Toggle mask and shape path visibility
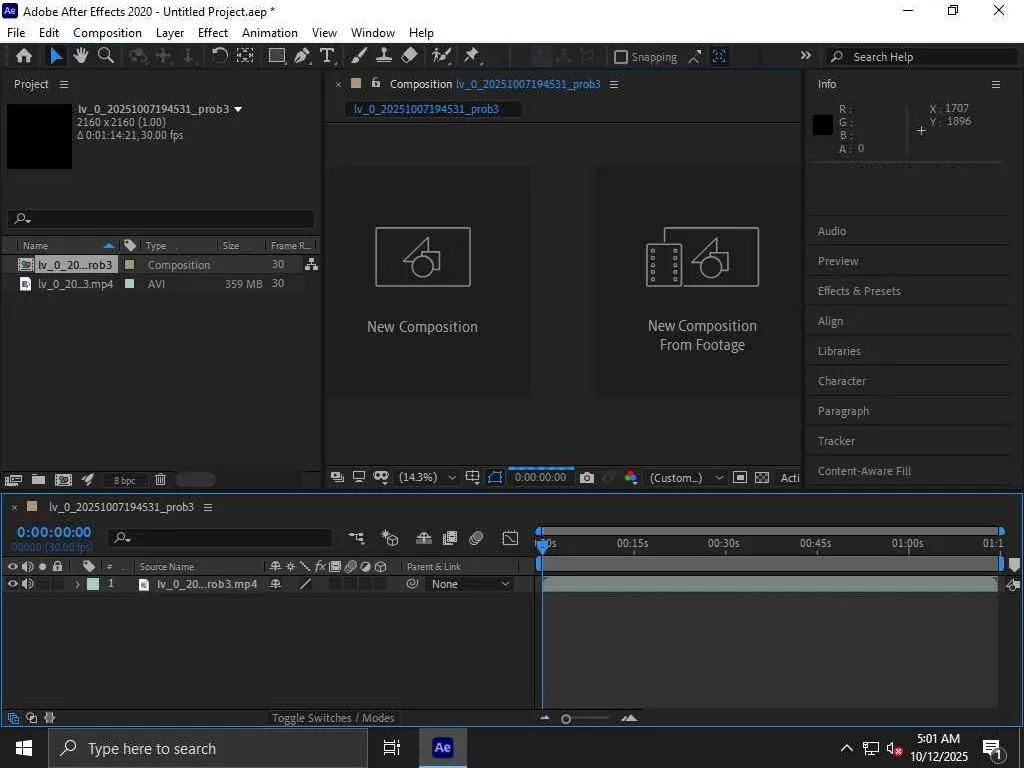The width and height of the screenshot is (1024, 768). pyautogui.click(x=495, y=478)
